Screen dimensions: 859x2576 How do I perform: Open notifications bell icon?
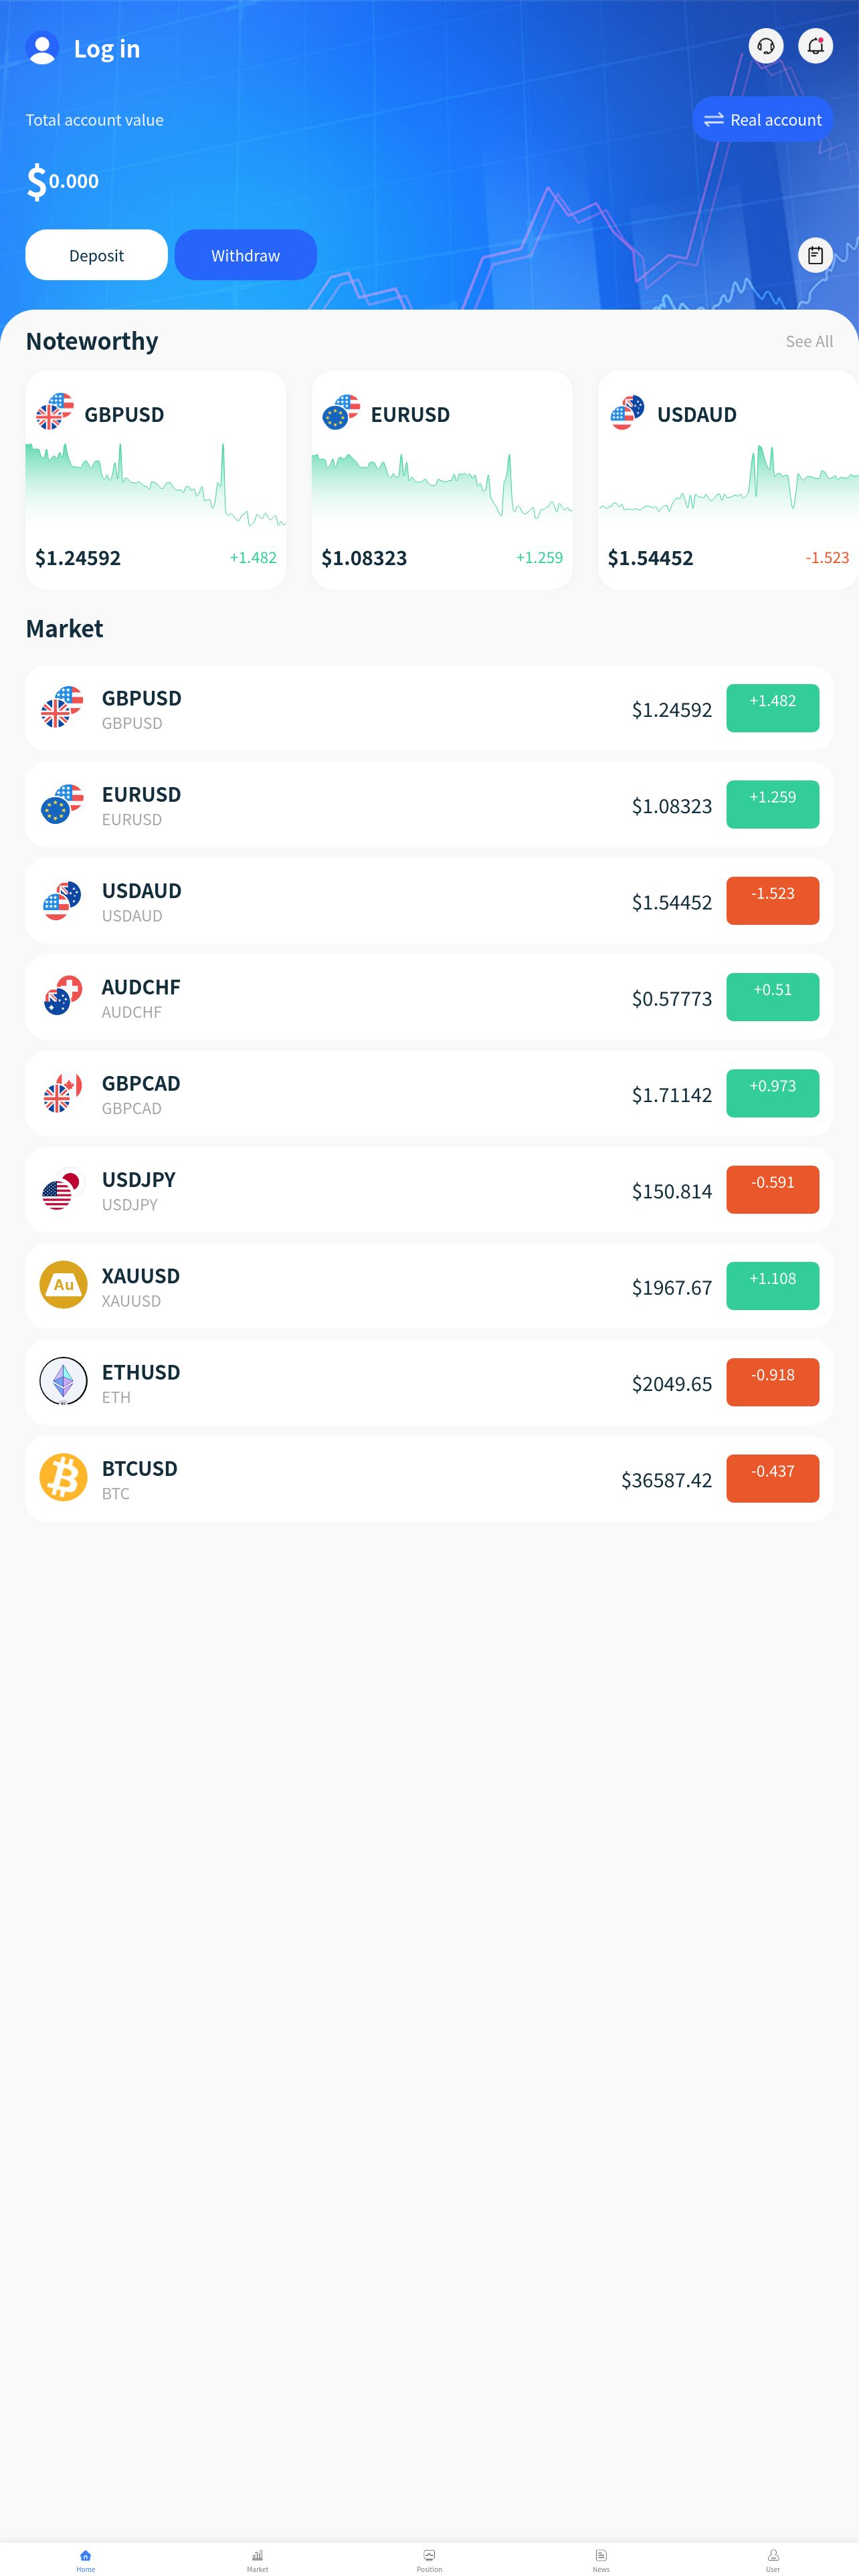pyautogui.click(x=816, y=46)
